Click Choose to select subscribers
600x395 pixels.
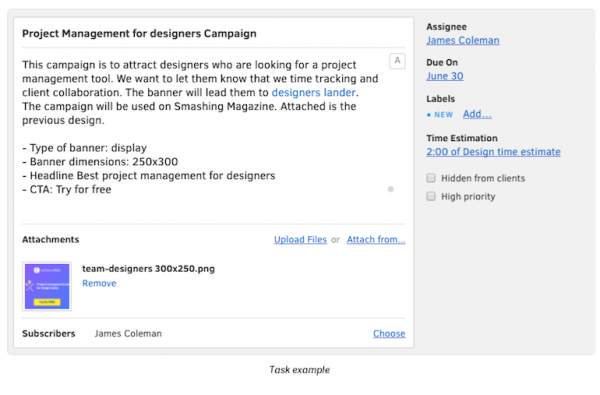389,334
